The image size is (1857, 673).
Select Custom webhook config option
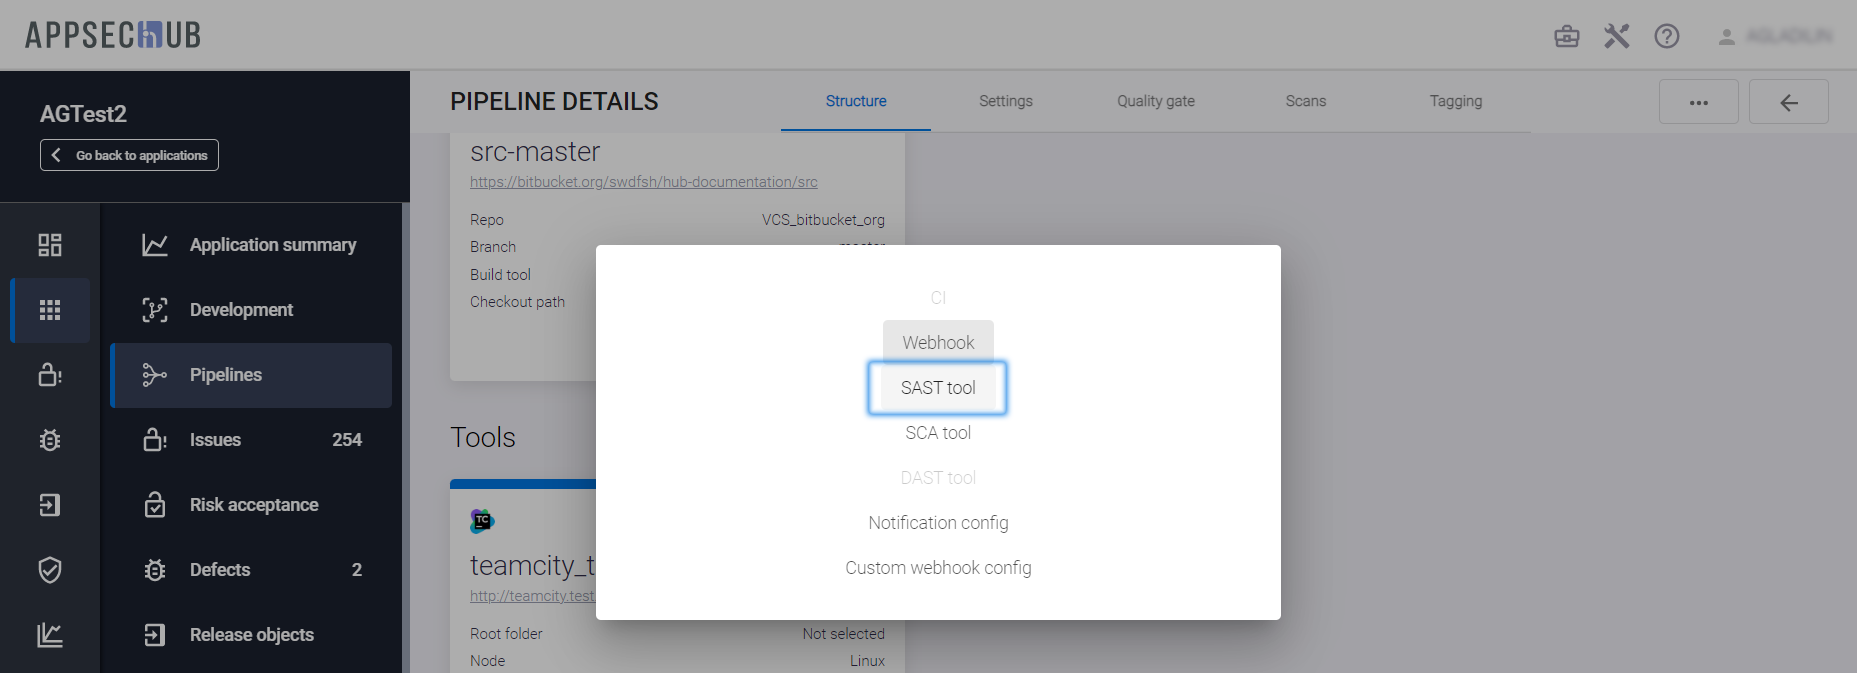pyautogui.click(x=937, y=568)
